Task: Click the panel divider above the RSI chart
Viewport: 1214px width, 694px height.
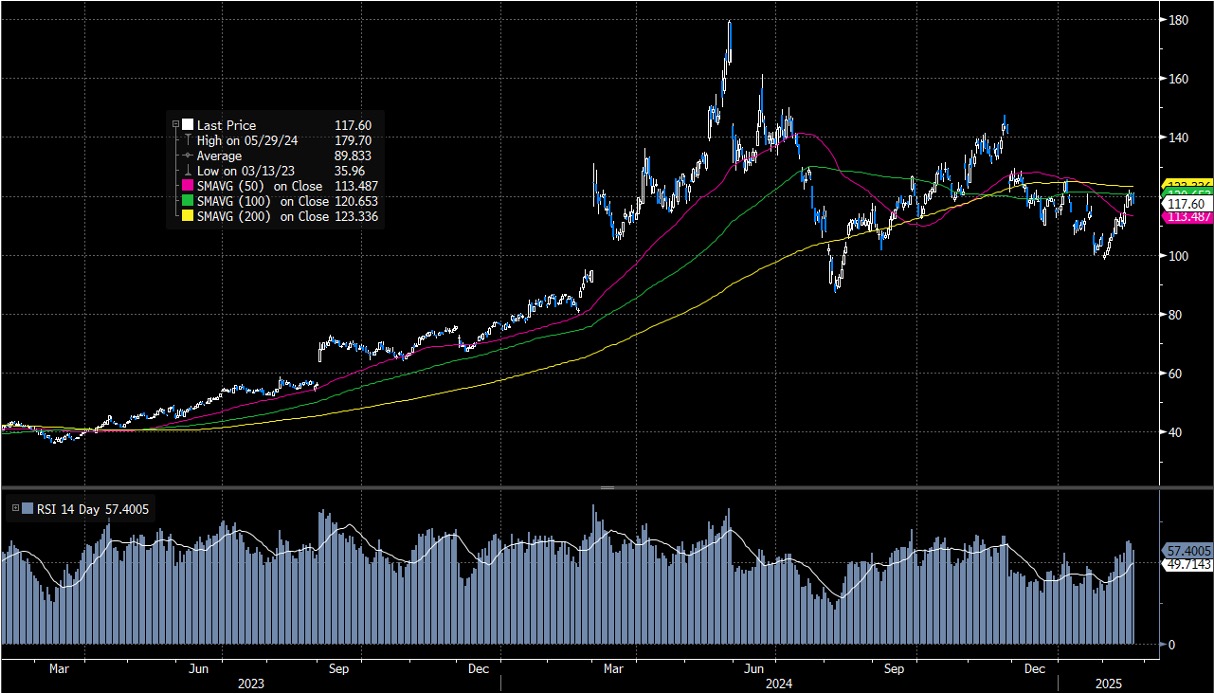Action: click(606, 488)
